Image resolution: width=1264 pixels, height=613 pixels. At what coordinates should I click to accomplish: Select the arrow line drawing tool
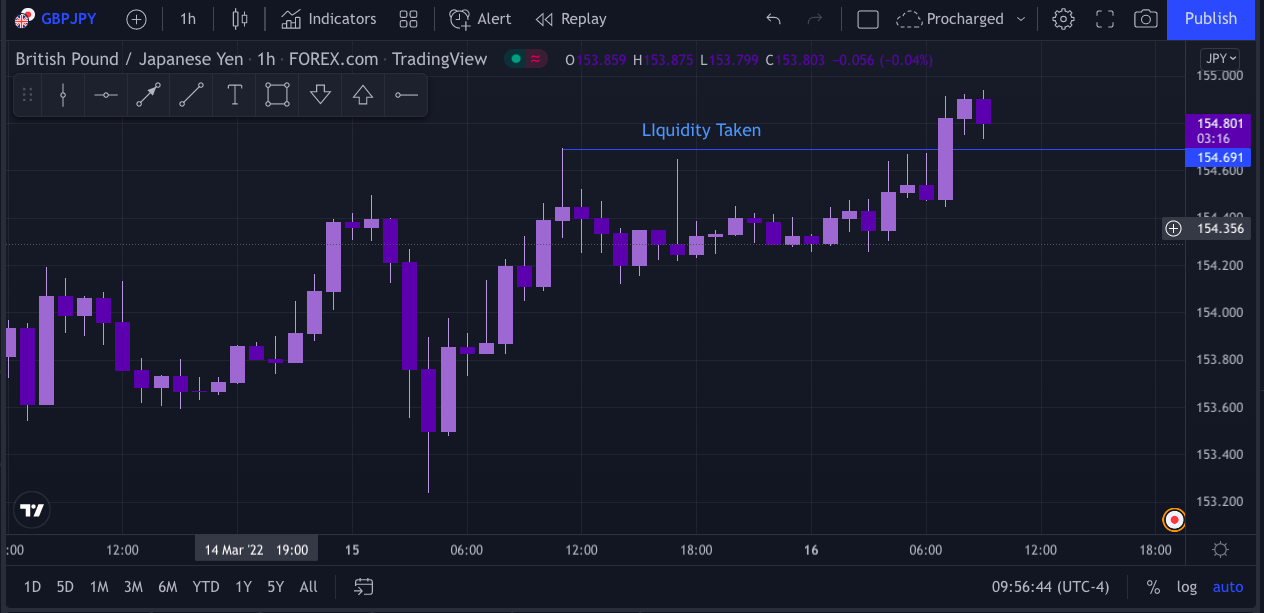(x=149, y=95)
